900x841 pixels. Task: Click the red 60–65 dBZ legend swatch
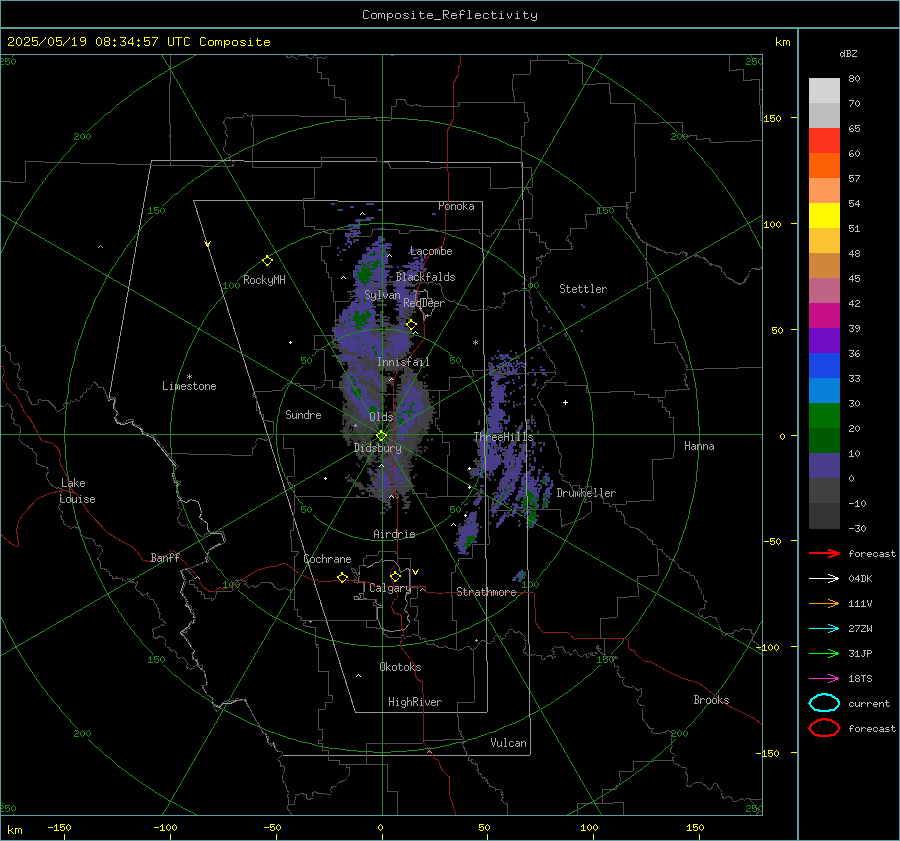point(824,140)
